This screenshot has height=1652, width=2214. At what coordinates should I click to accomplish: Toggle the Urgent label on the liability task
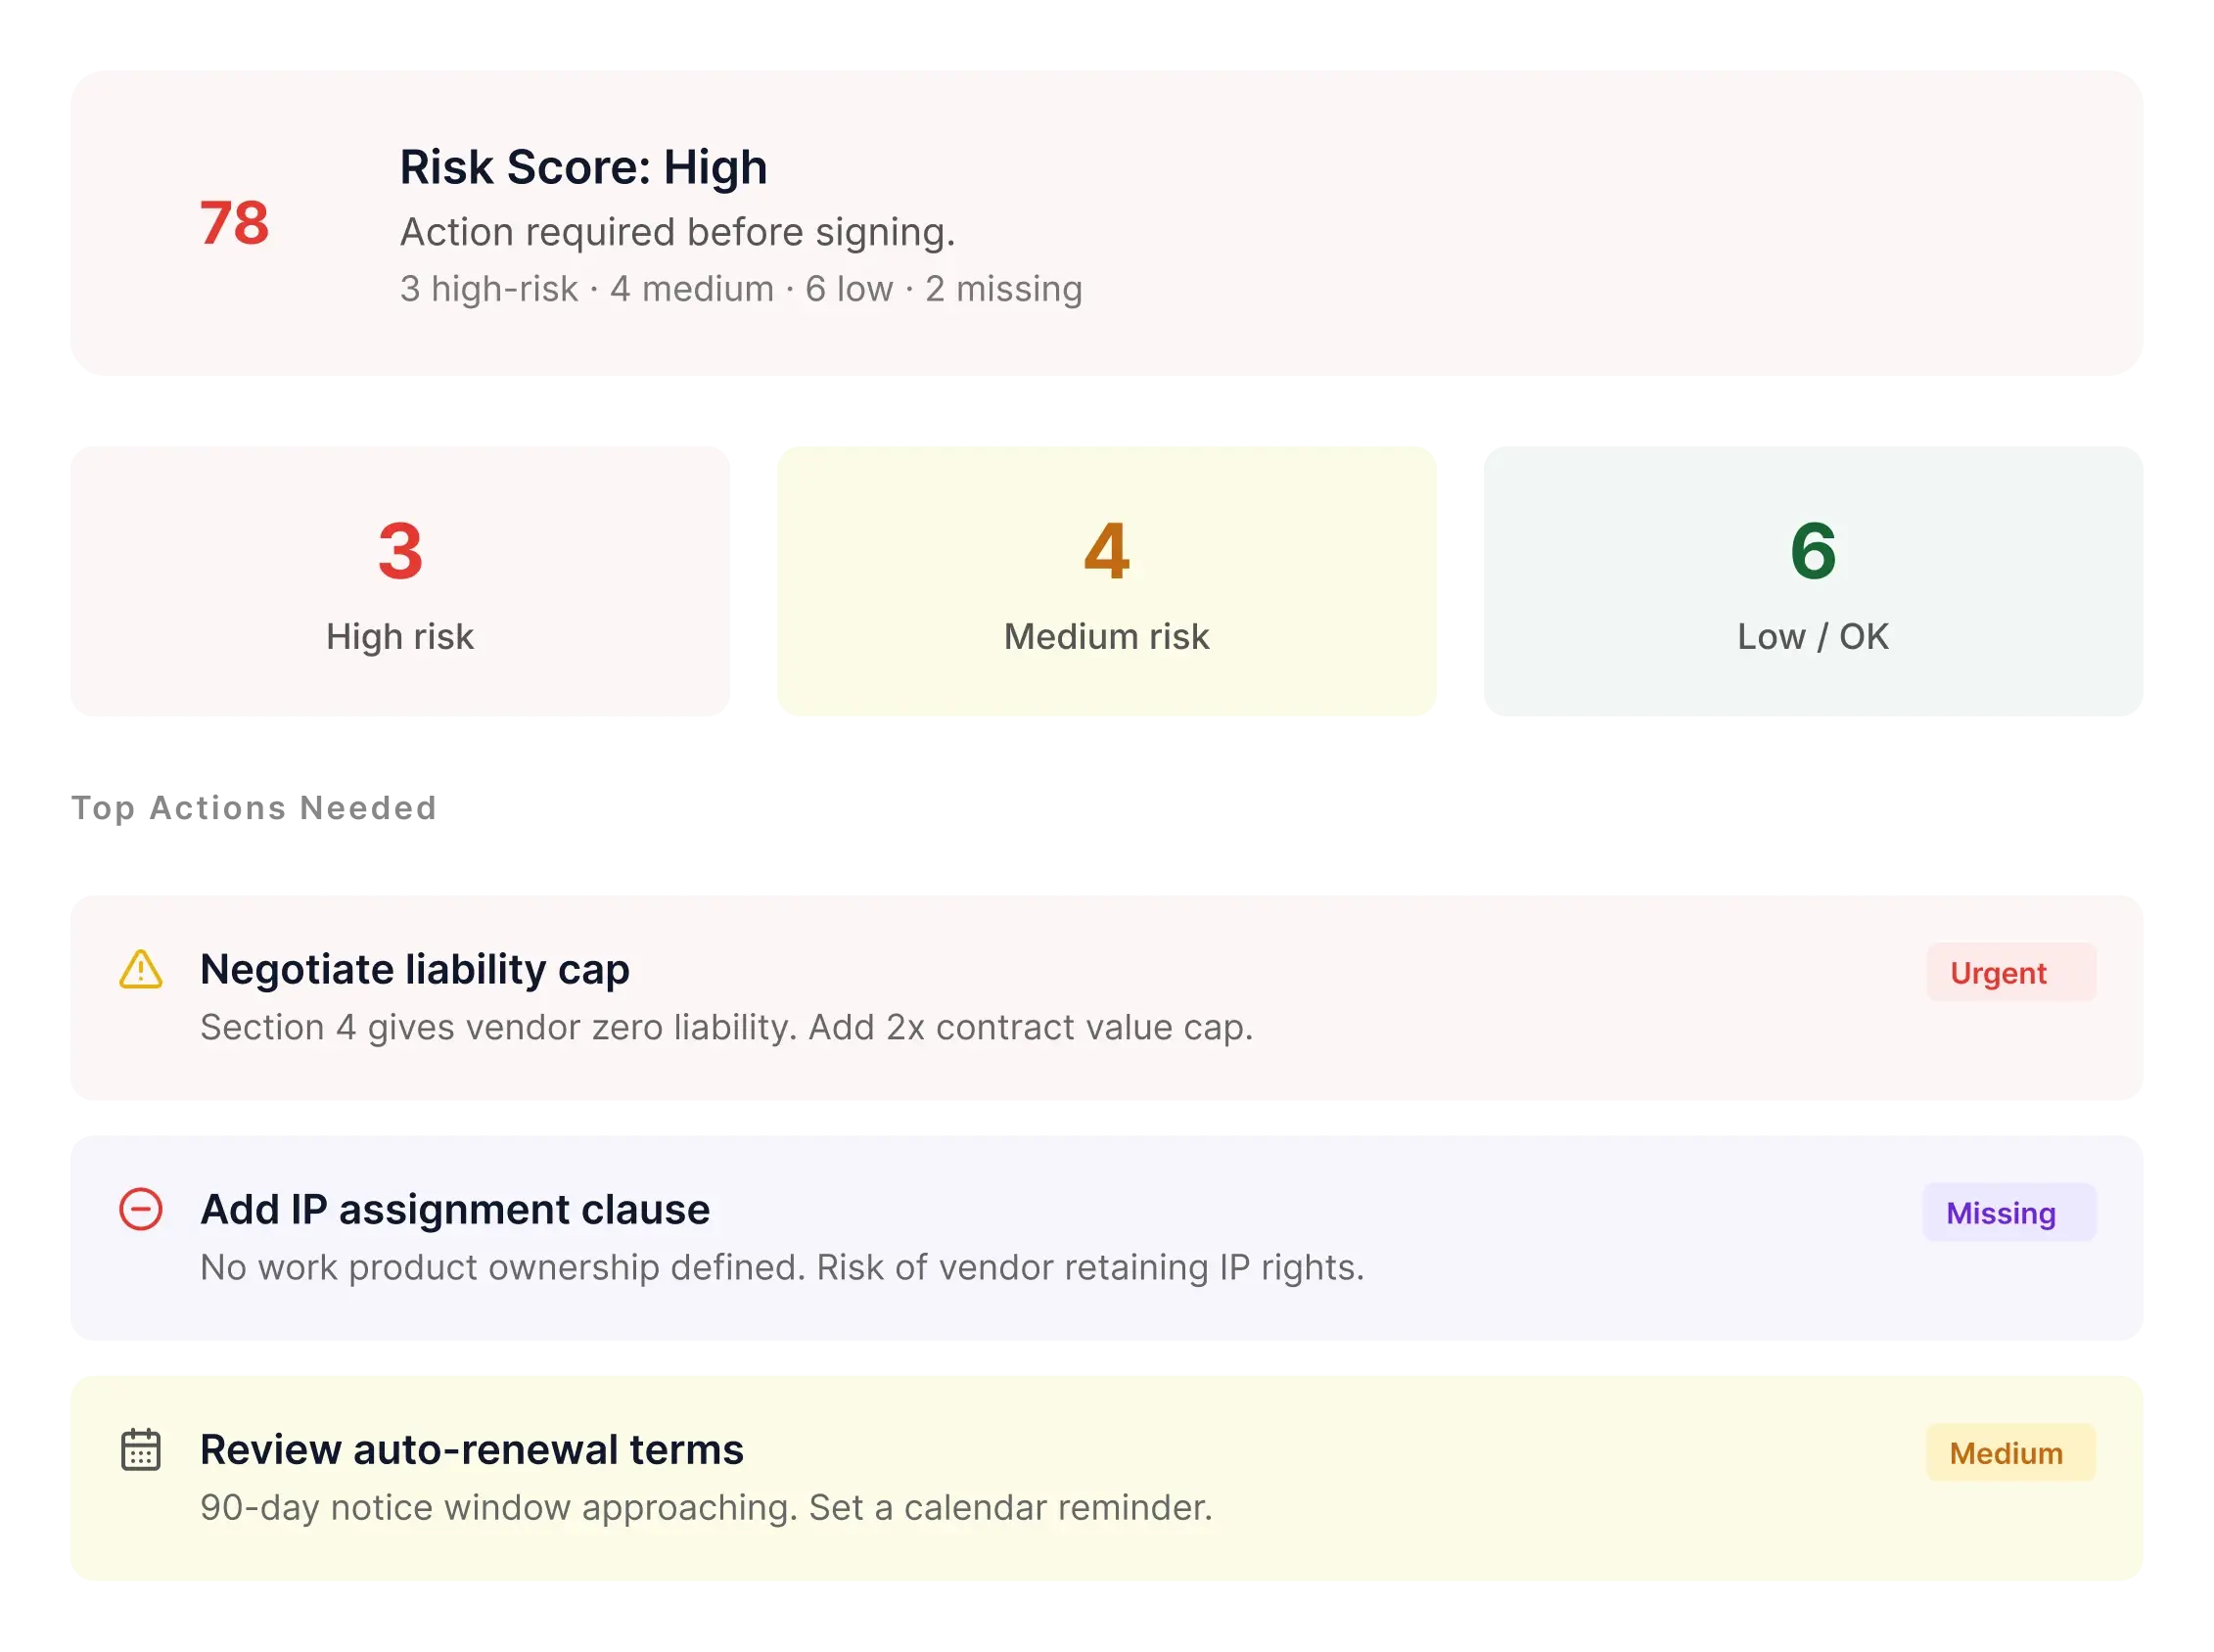pos(2011,971)
